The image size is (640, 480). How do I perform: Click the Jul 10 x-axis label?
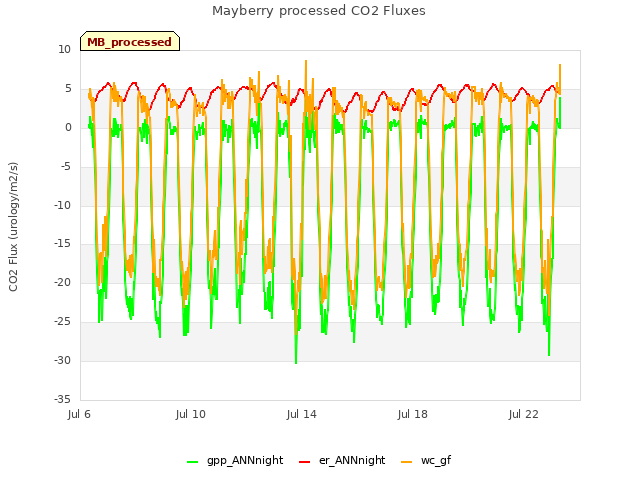[x=191, y=414]
